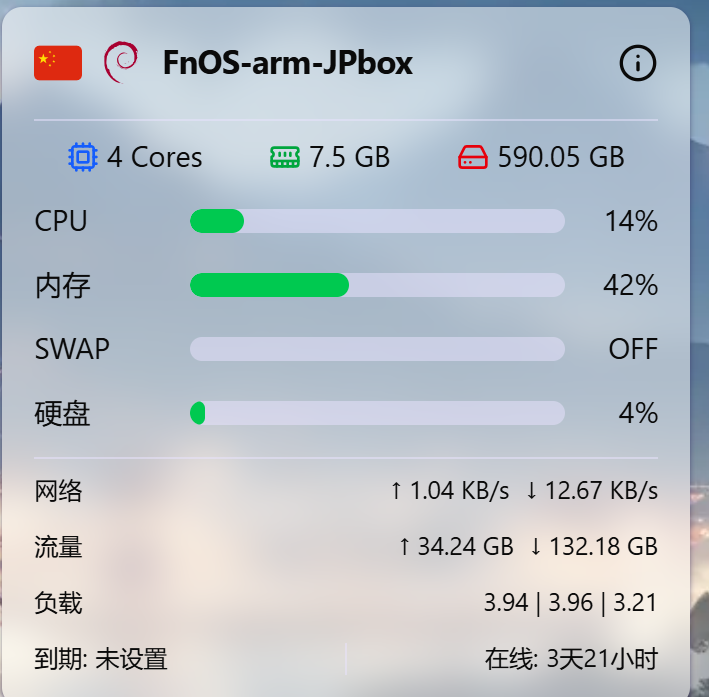
Task: Click the FnOS-arm-JPbox server name
Action: 288,64
